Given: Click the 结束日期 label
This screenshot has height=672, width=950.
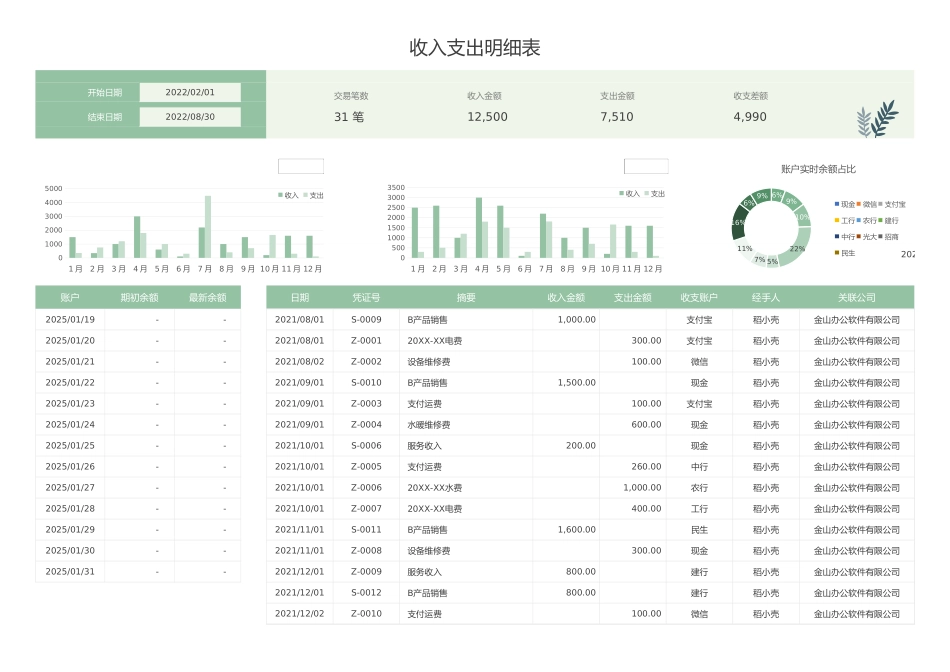Looking at the screenshot, I should pos(105,116).
